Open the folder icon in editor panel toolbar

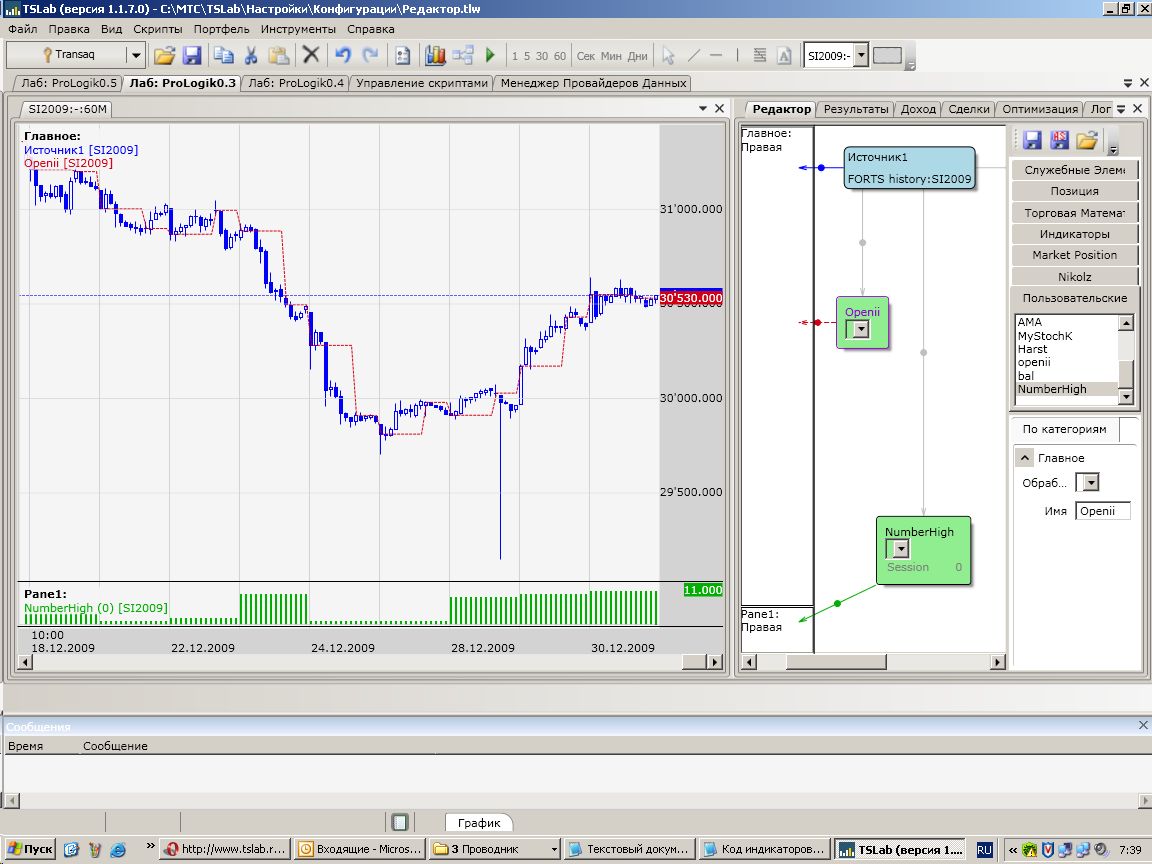1087,140
